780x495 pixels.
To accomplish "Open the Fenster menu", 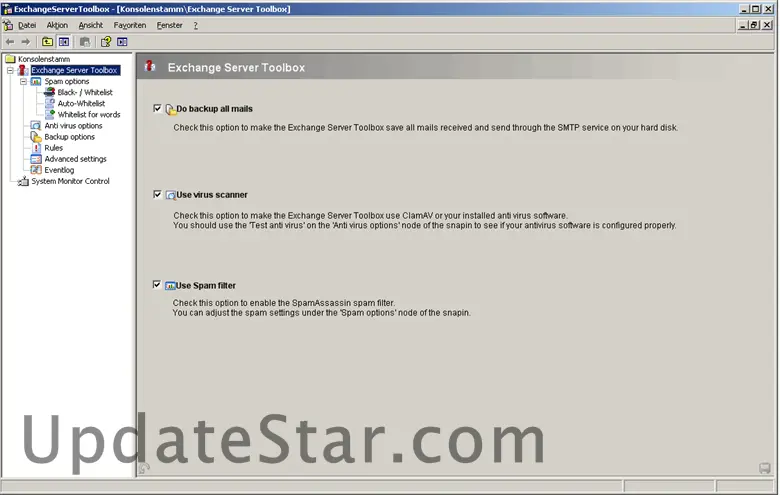I will (170, 25).
